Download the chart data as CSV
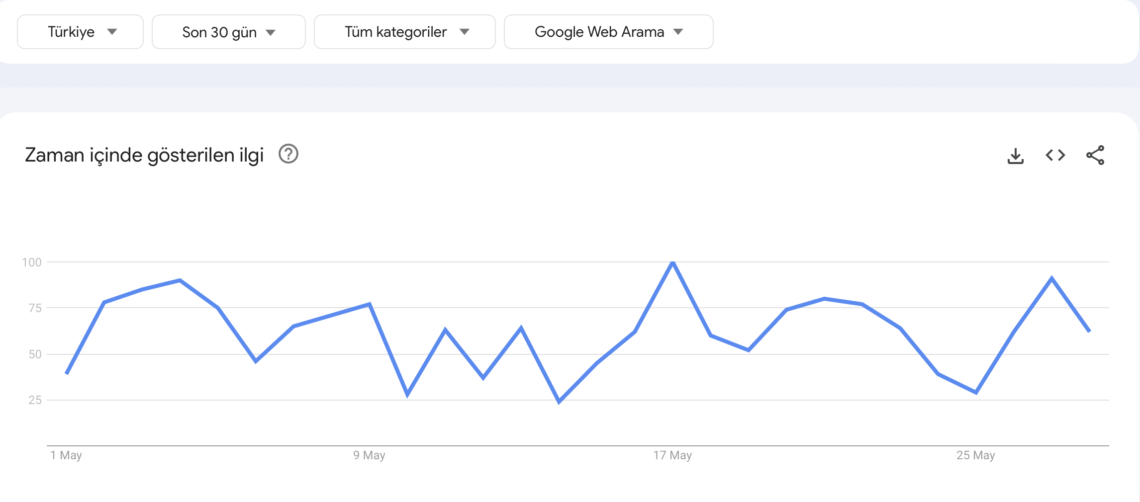The width and height of the screenshot is (1140, 502). pyautogui.click(x=1015, y=155)
